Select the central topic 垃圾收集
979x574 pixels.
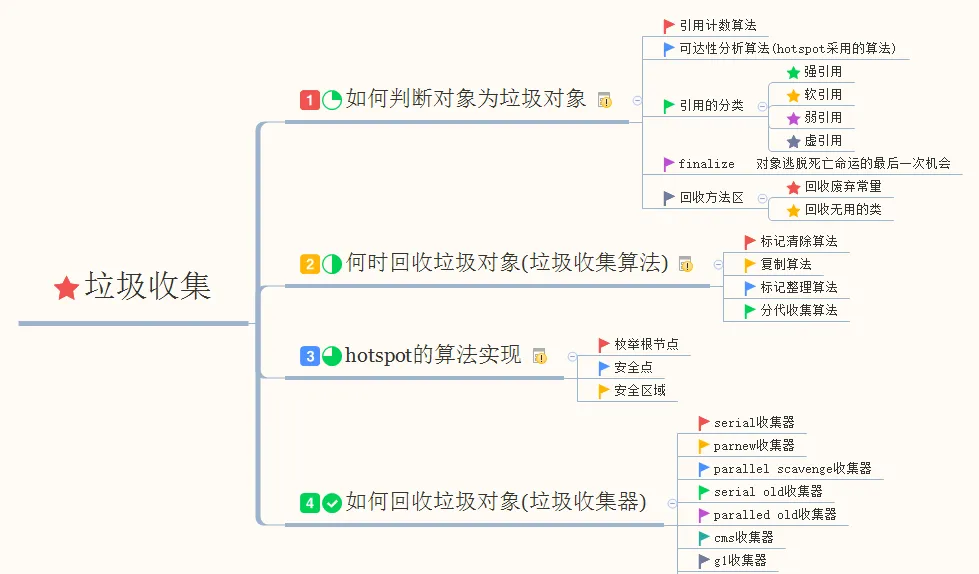coord(148,287)
